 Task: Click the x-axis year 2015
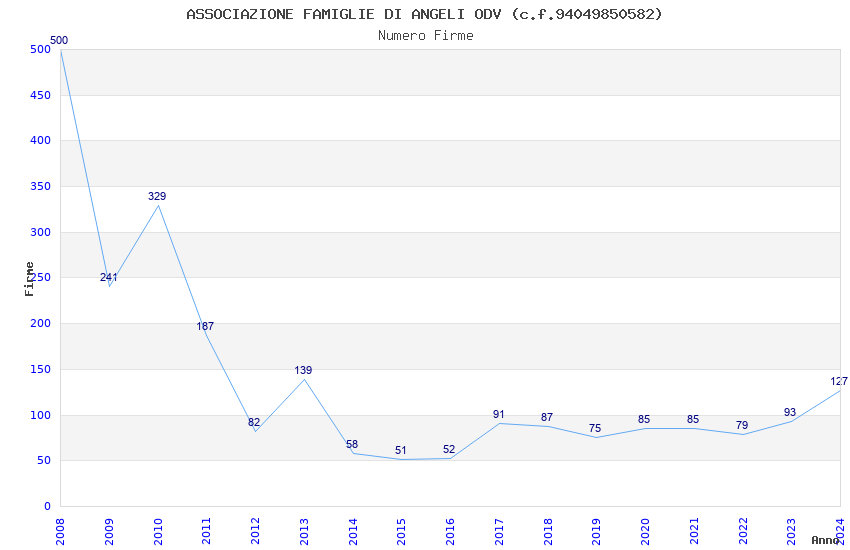(402, 531)
